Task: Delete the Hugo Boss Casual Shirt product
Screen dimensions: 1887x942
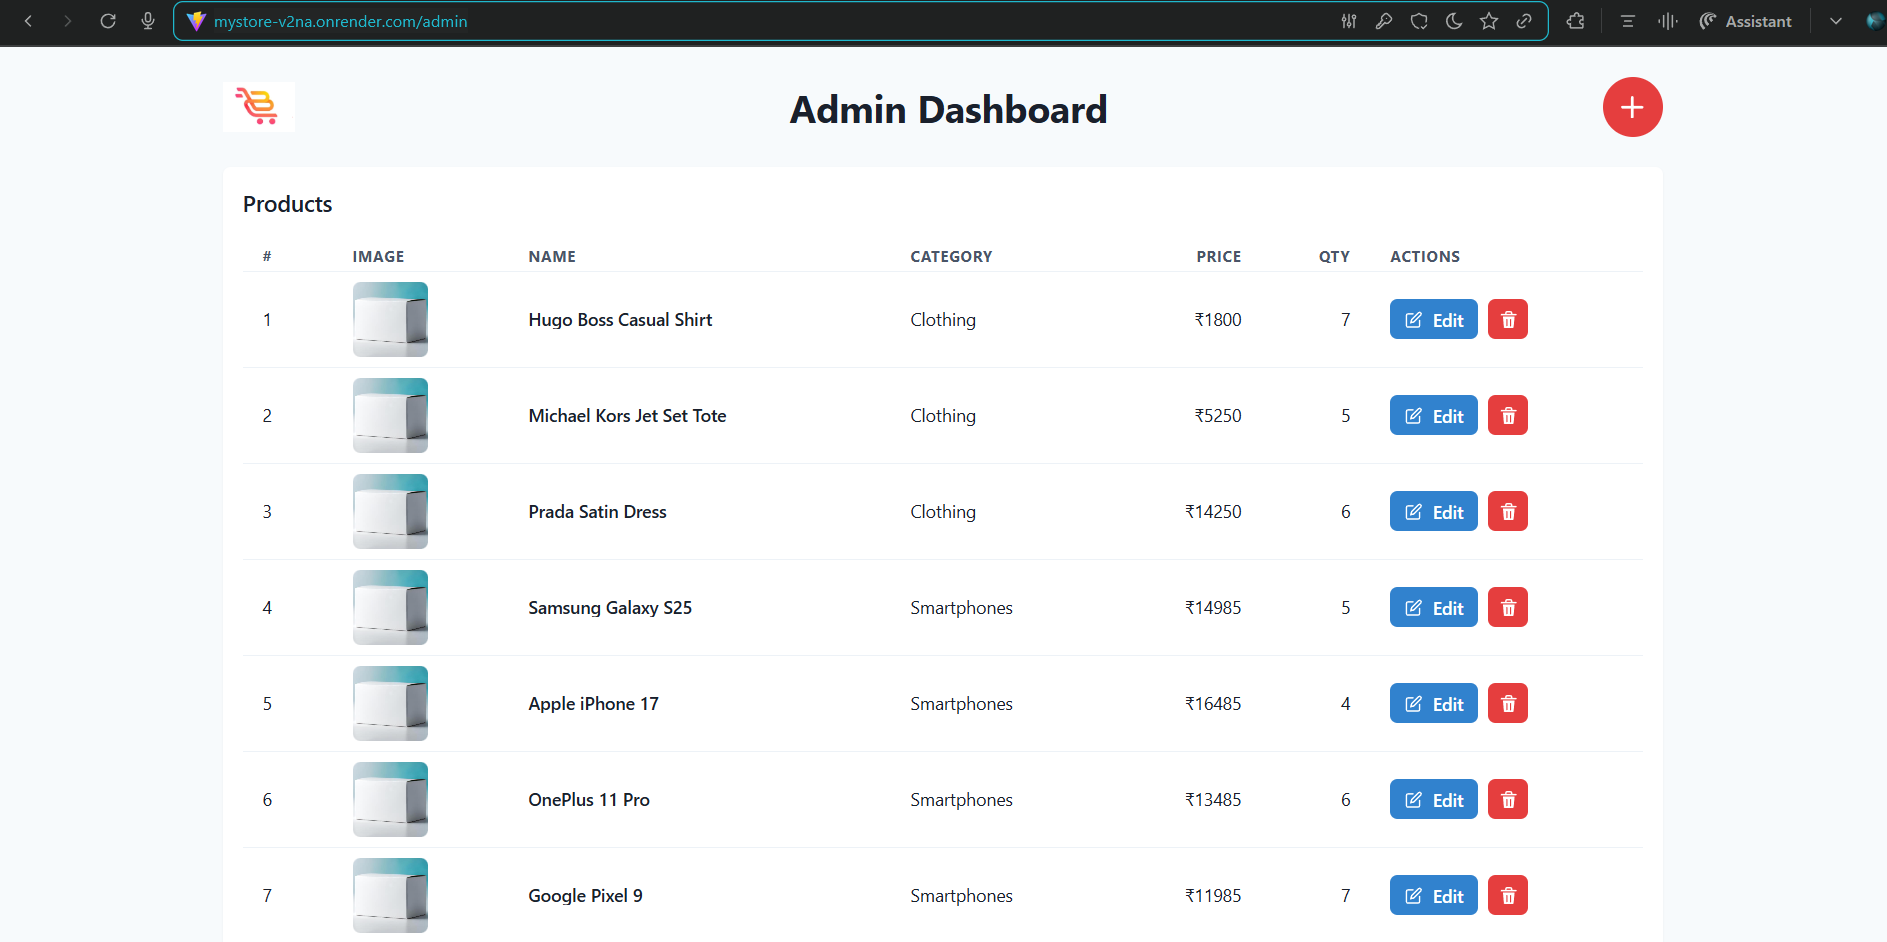Action: 1507,320
